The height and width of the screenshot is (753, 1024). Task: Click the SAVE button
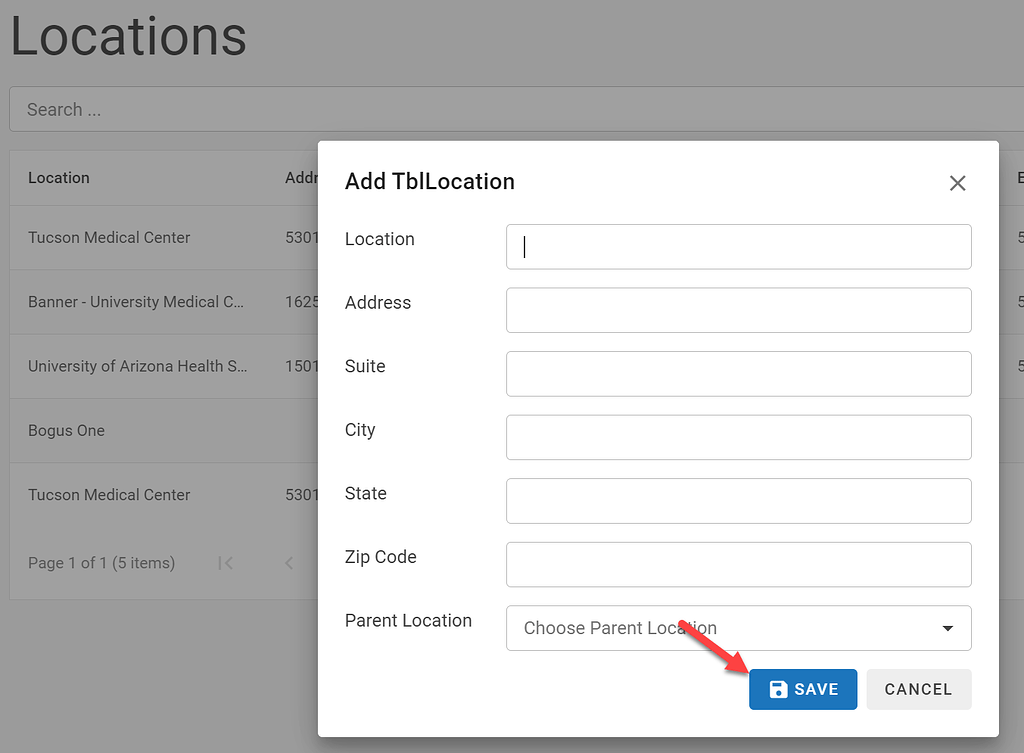(x=803, y=689)
